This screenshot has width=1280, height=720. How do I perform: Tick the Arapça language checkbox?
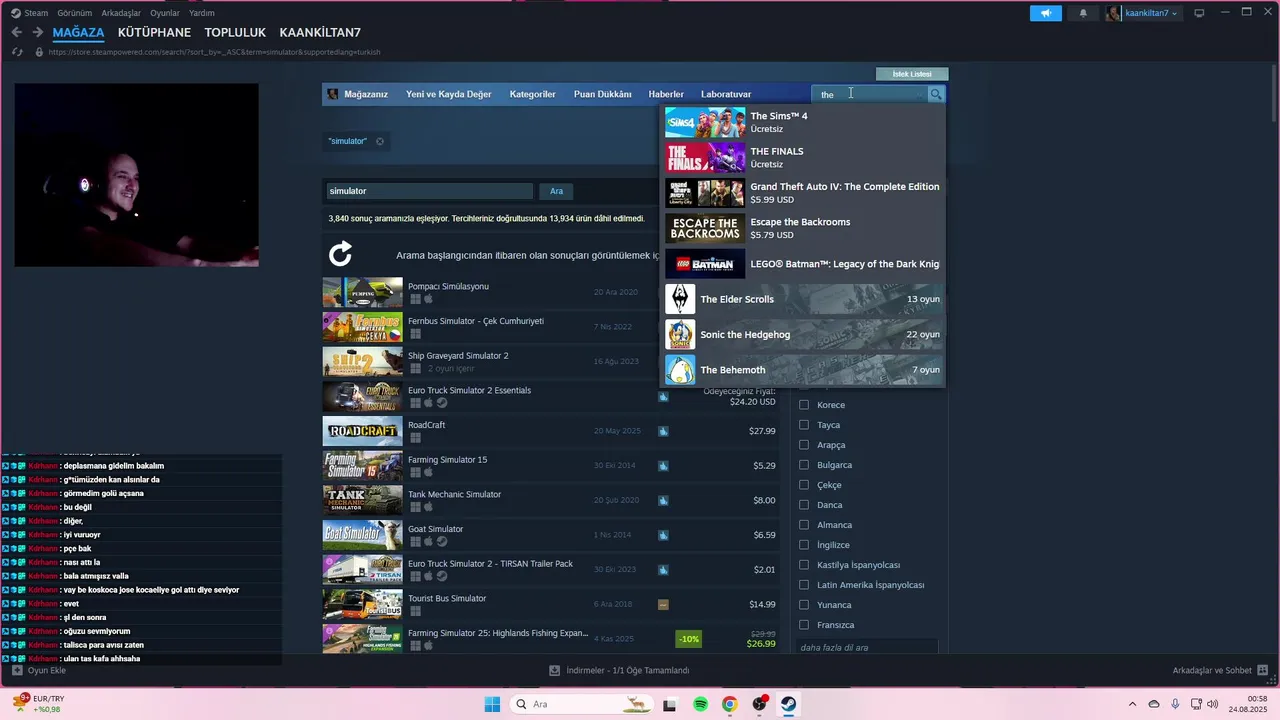[804, 445]
